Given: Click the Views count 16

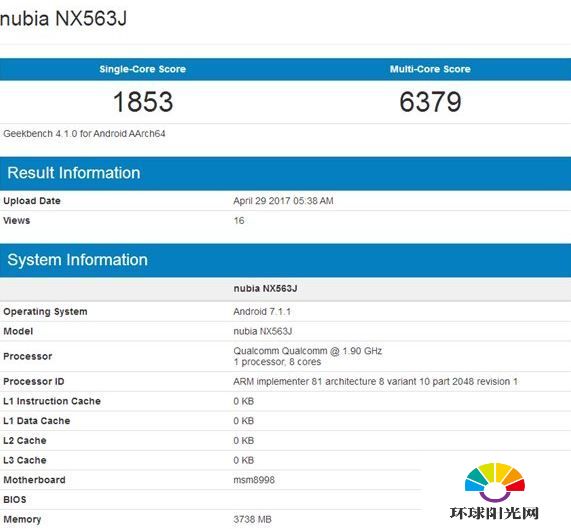Looking at the screenshot, I should click(239, 221).
